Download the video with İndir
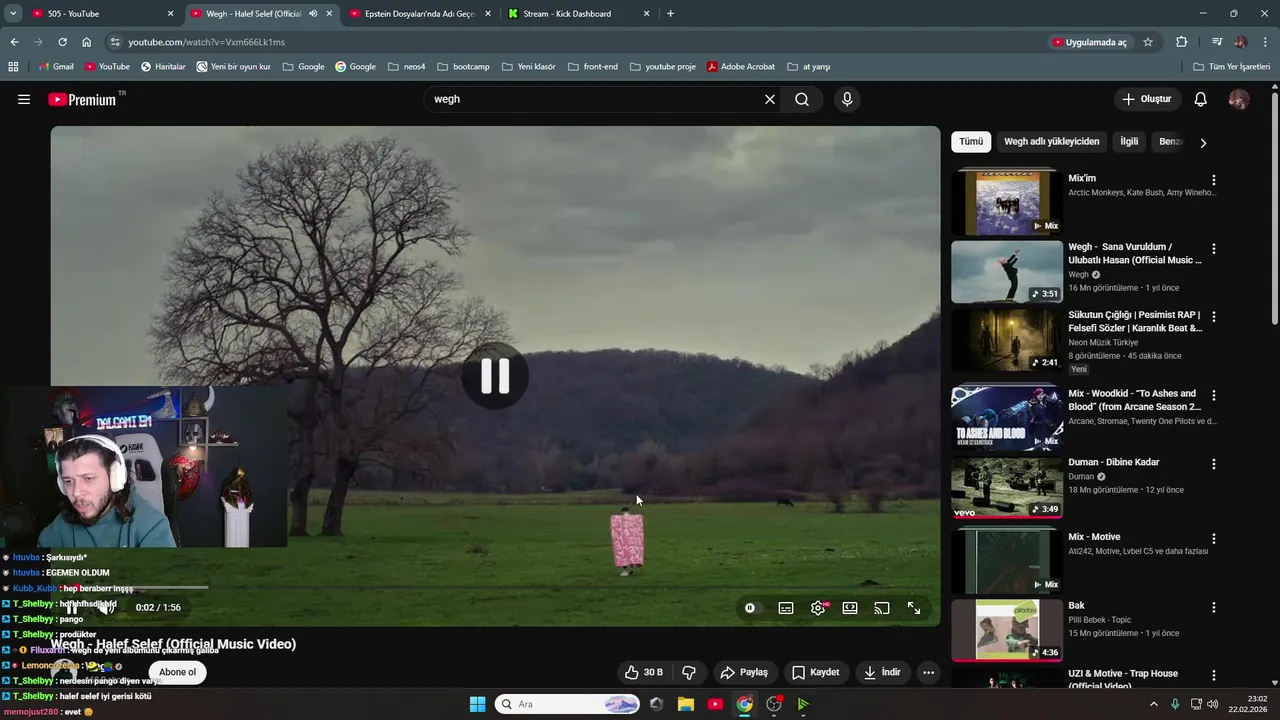This screenshot has height=720, width=1280. point(883,672)
